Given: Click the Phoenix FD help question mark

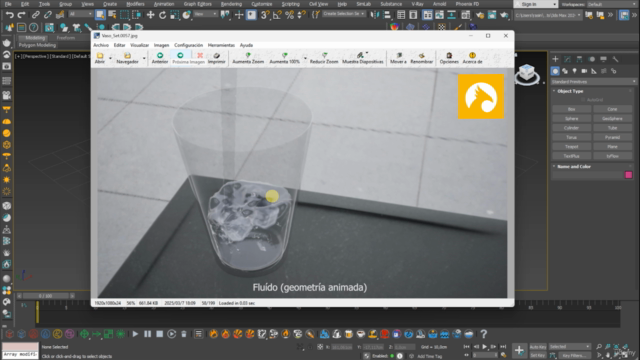Looking at the screenshot, I should point(484,334).
